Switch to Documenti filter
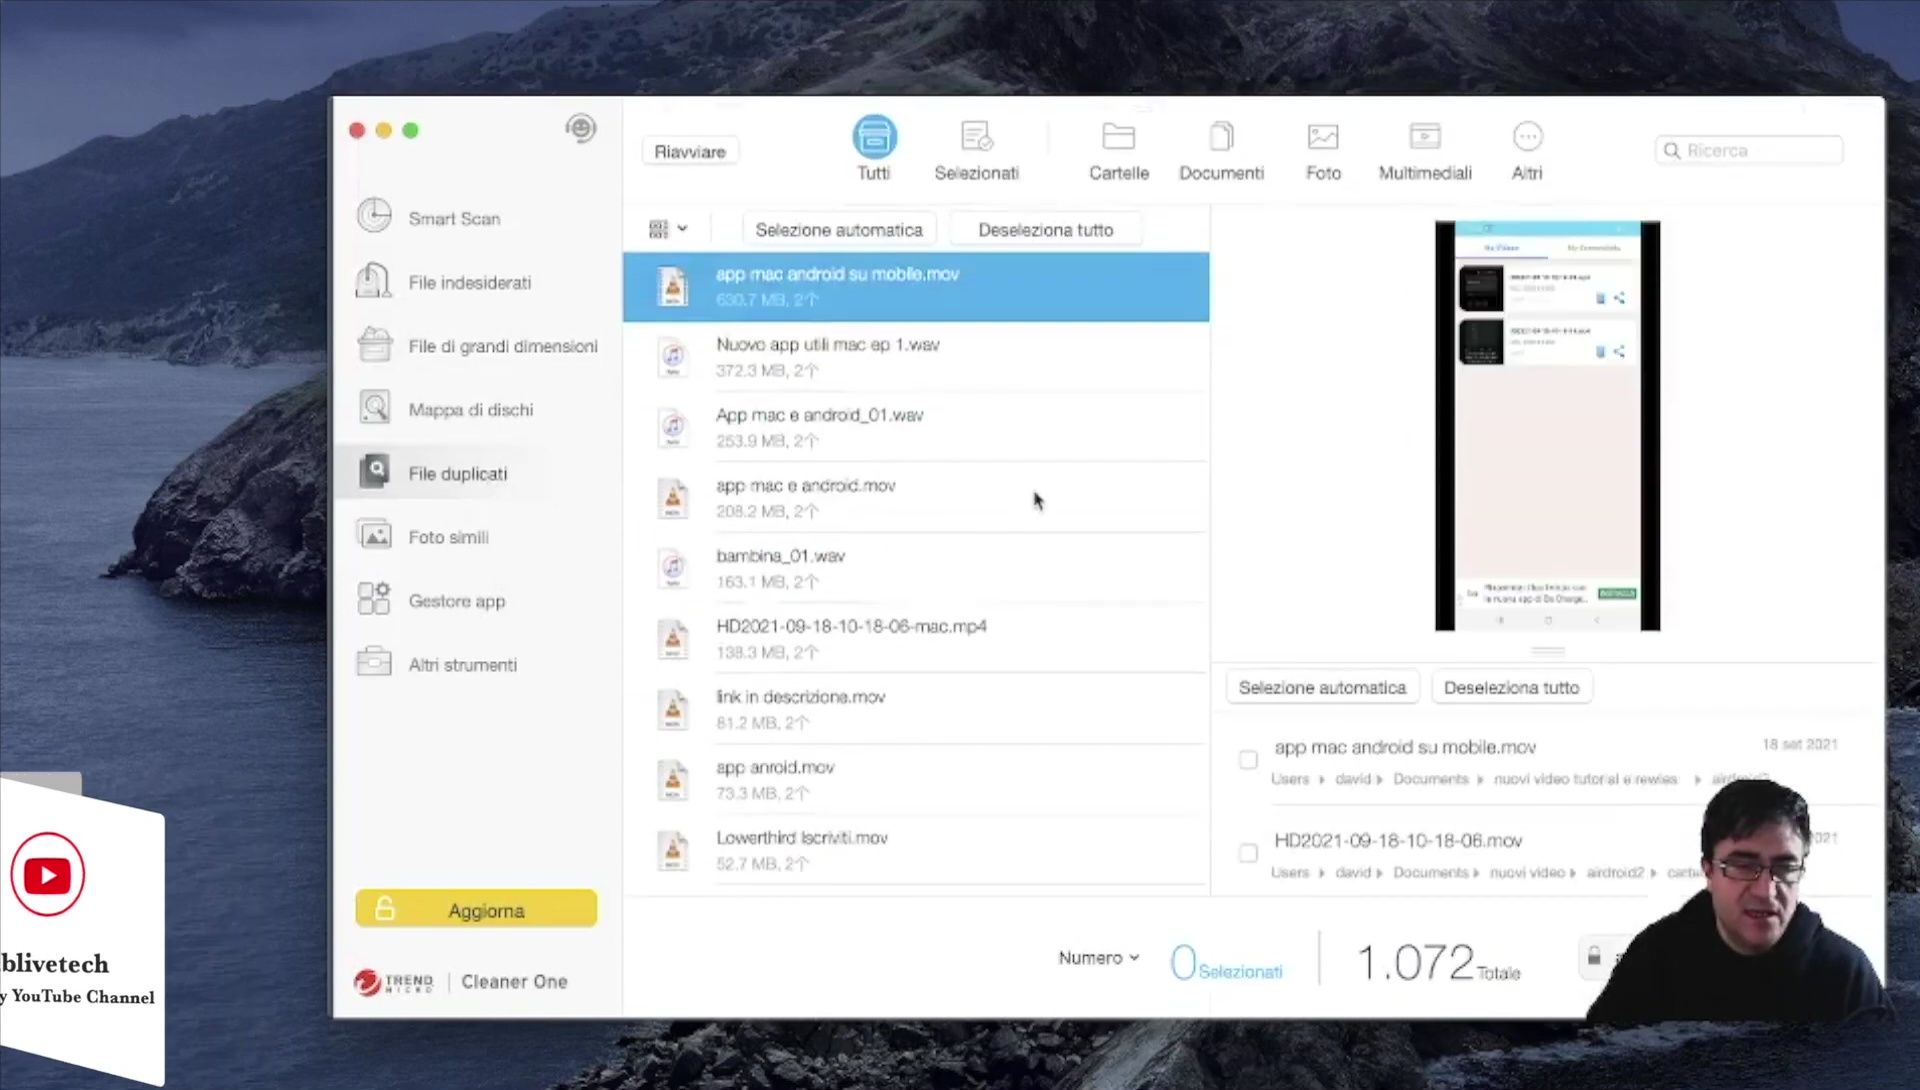The image size is (1920, 1090). point(1221,150)
